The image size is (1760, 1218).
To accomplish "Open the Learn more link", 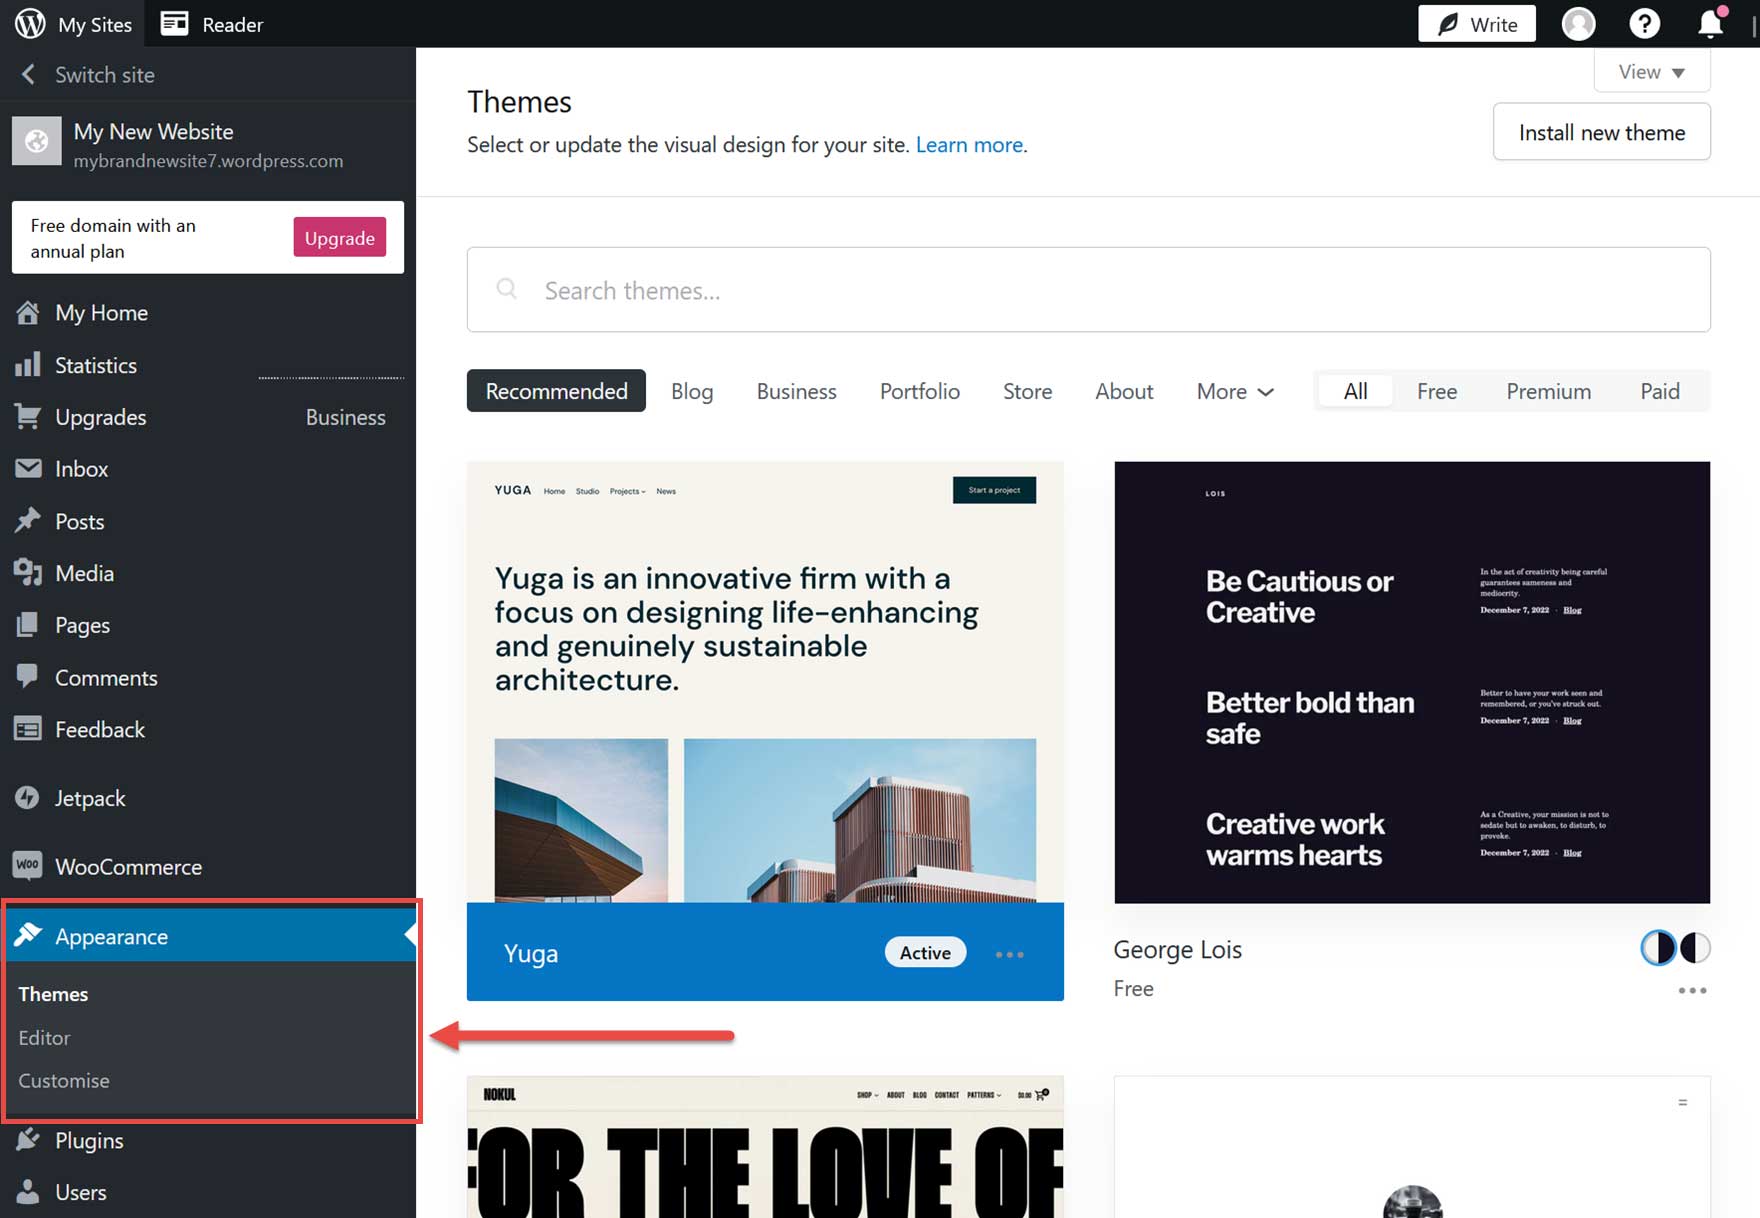I will click(969, 145).
